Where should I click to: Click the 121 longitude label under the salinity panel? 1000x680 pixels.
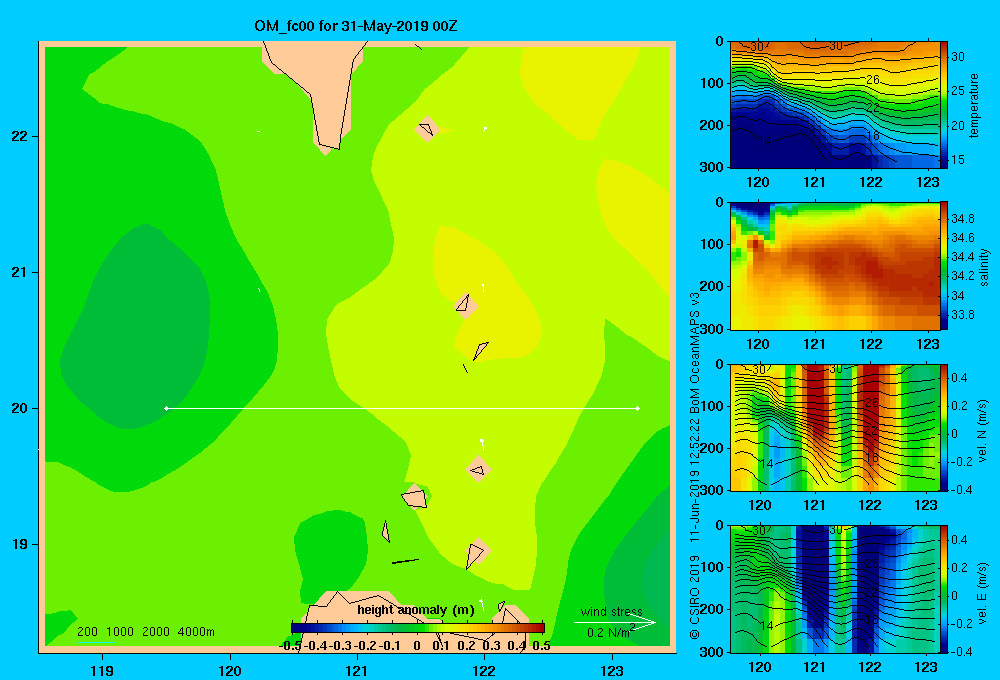coord(814,344)
